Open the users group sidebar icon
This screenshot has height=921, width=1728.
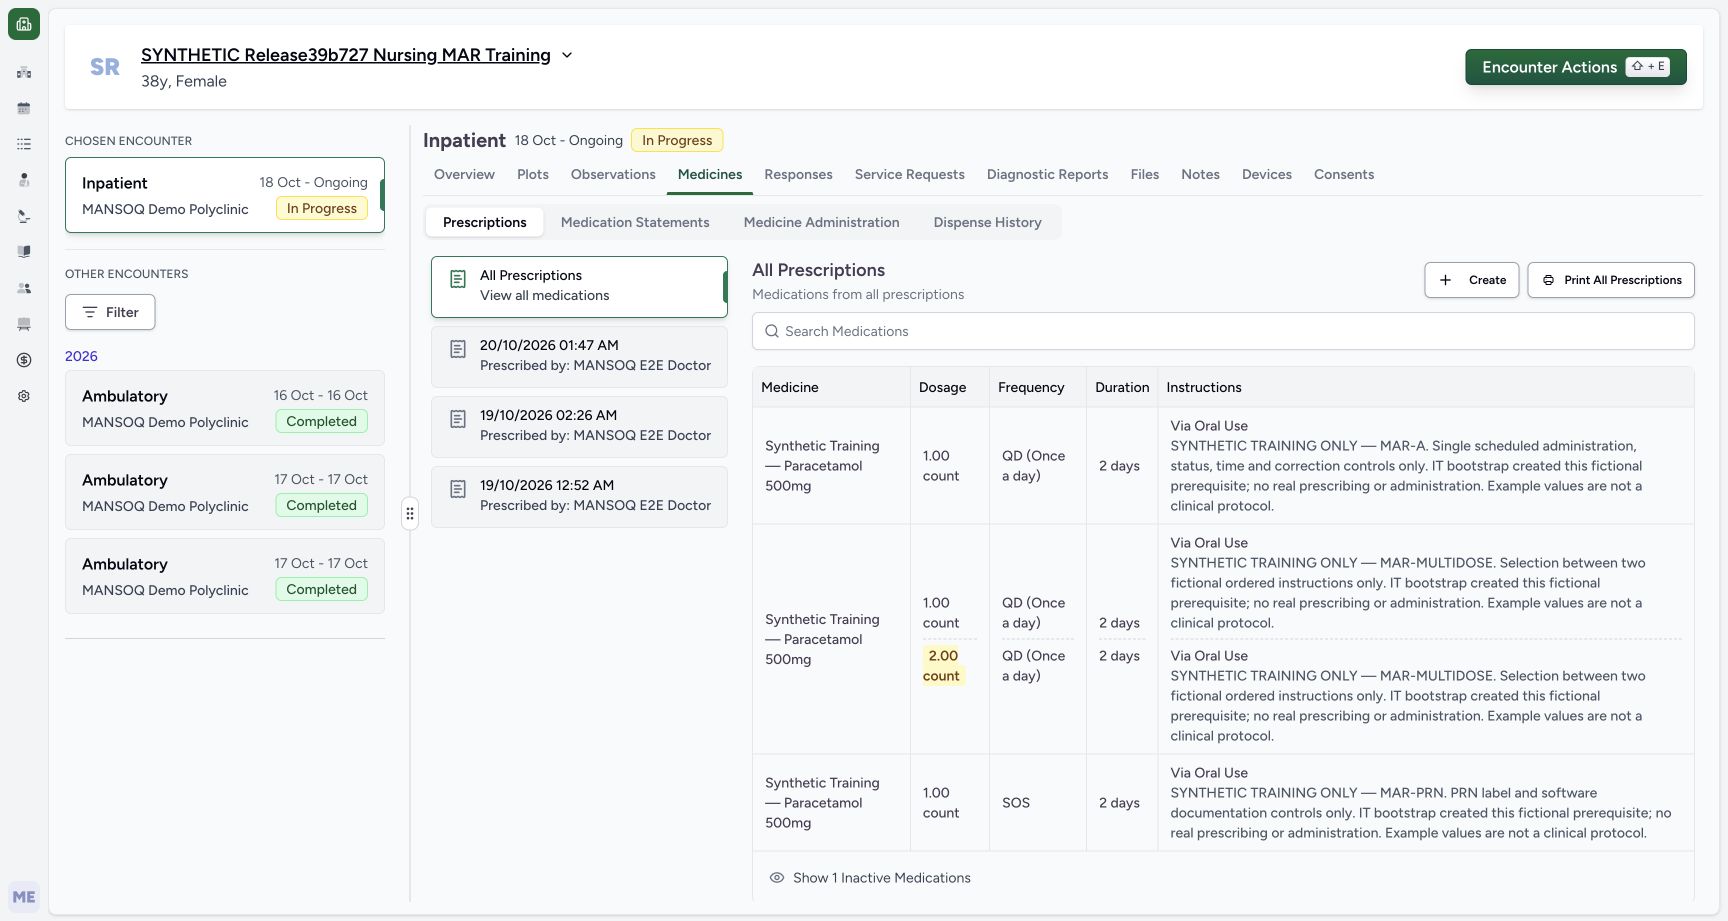[24, 288]
